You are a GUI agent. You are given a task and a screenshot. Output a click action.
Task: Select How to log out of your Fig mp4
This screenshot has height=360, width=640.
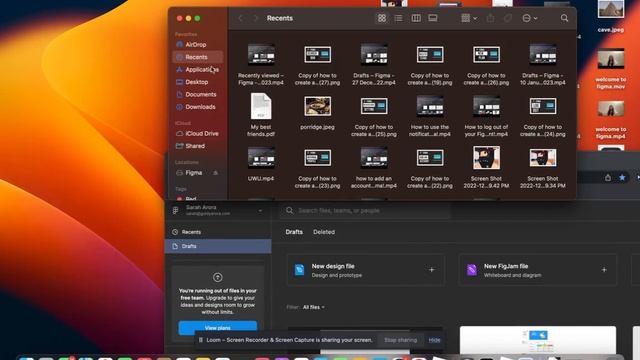pyautogui.click(x=486, y=116)
